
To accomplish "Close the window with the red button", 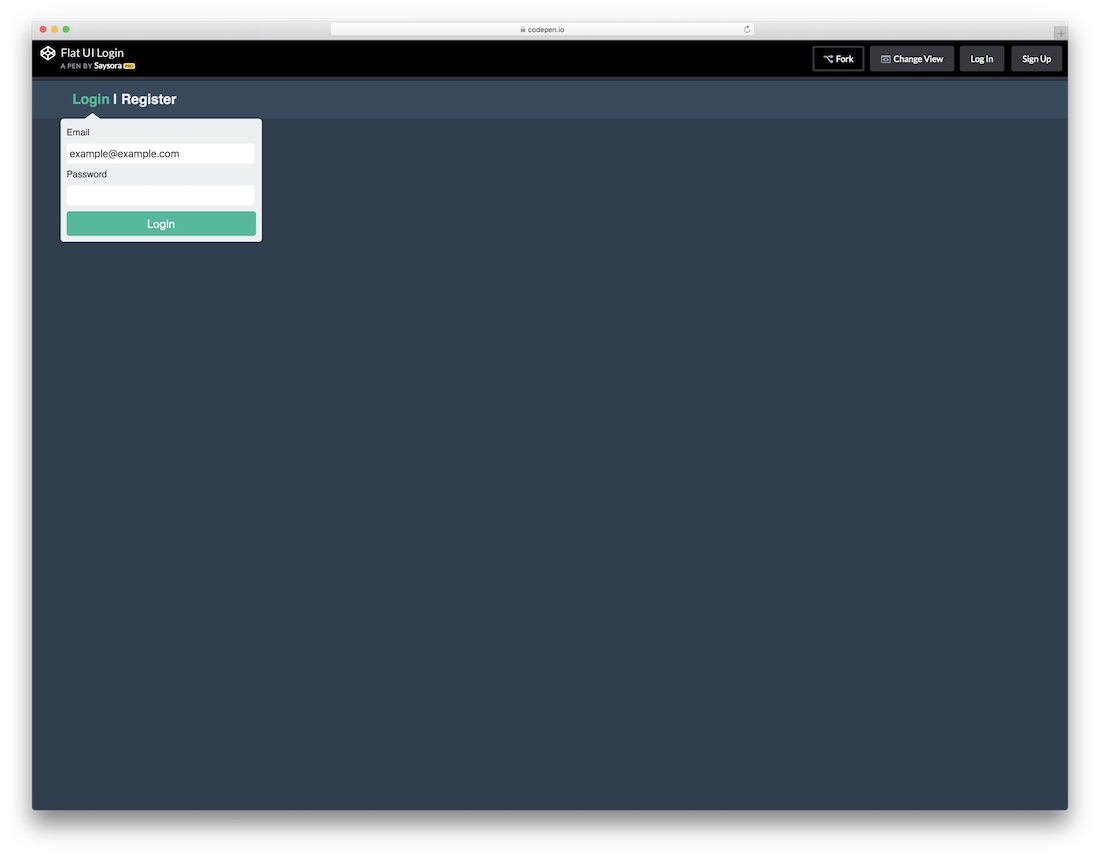I will pyautogui.click(x=43, y=30).
